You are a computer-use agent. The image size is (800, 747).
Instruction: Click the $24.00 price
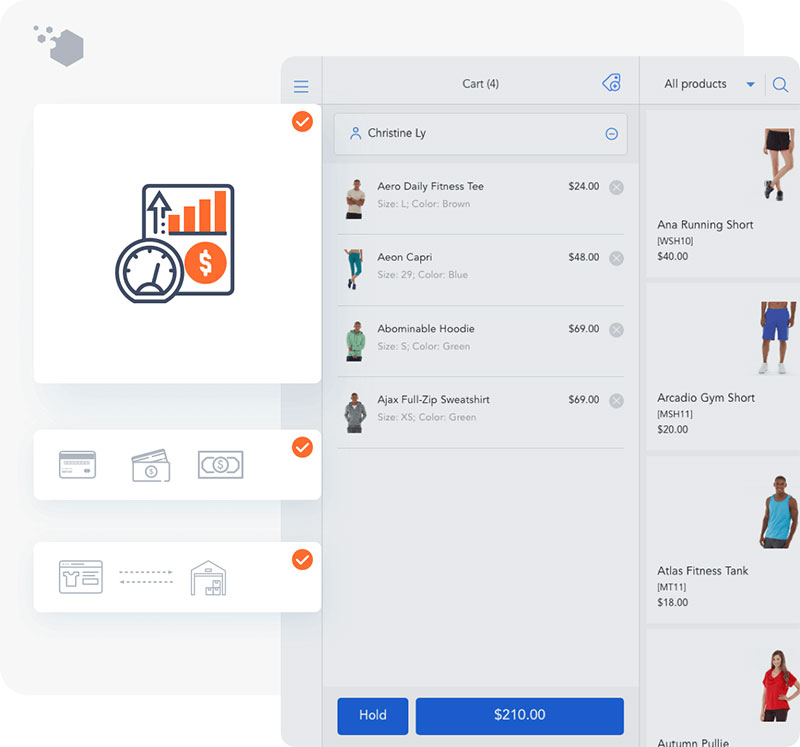(584, 186)
